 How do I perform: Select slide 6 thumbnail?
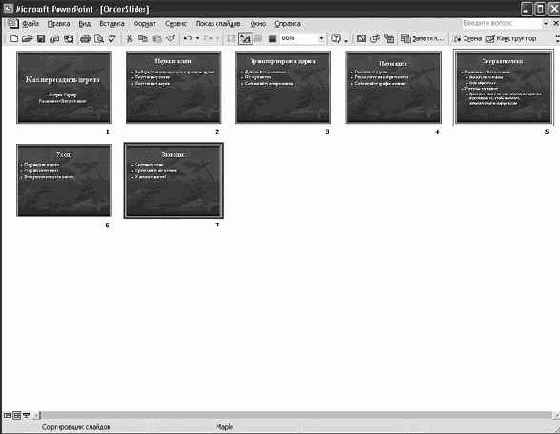(64, 180)
